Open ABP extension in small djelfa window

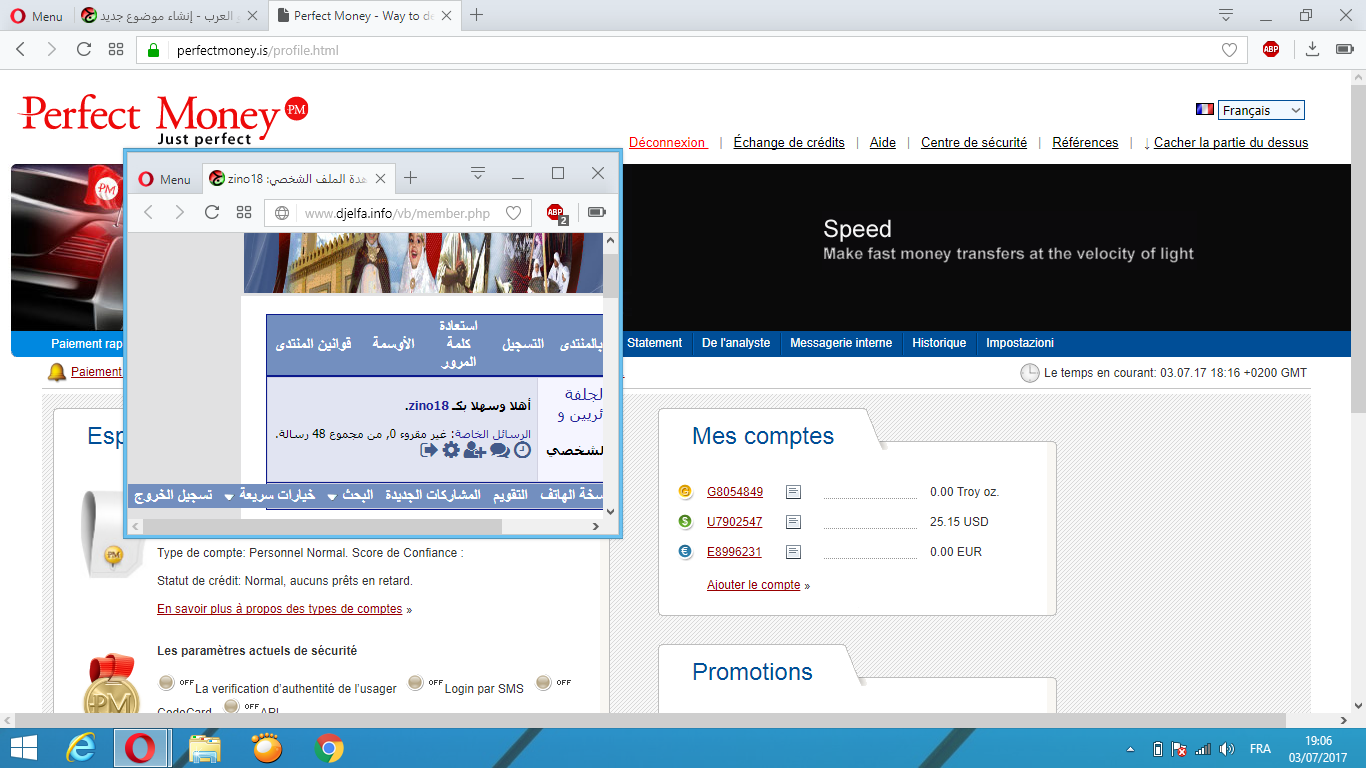pos(556,212)
